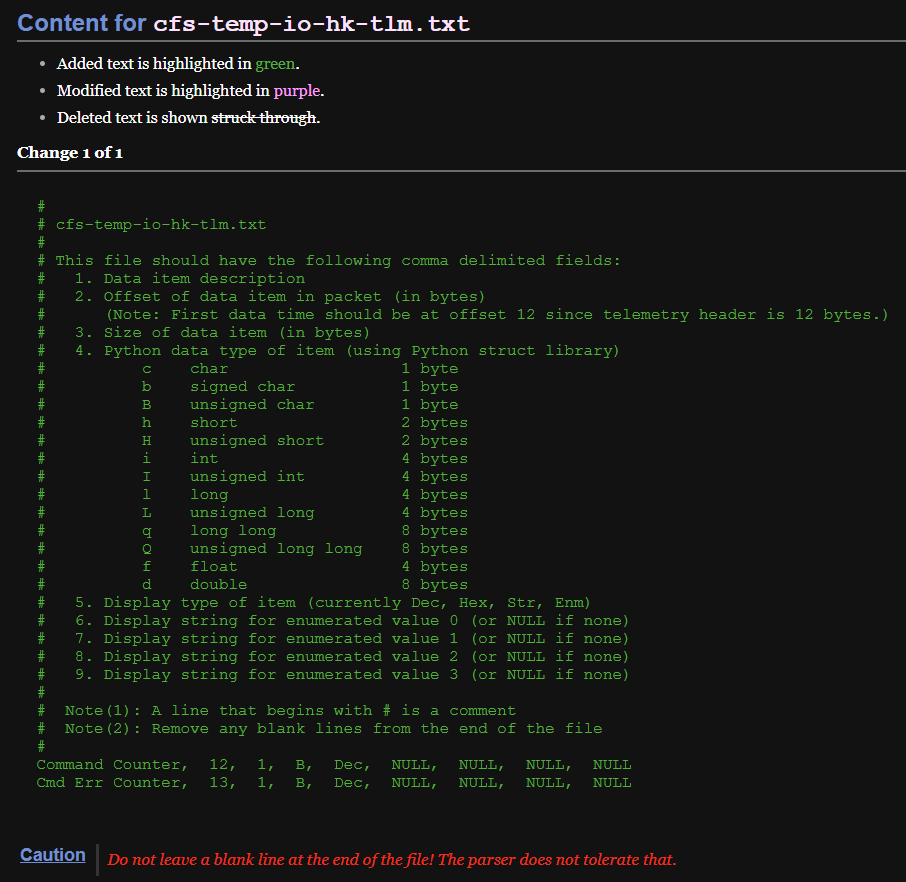The image size is (906, 882).
Task: Click the Size of data item line
Action: click(x=222, y=333)
